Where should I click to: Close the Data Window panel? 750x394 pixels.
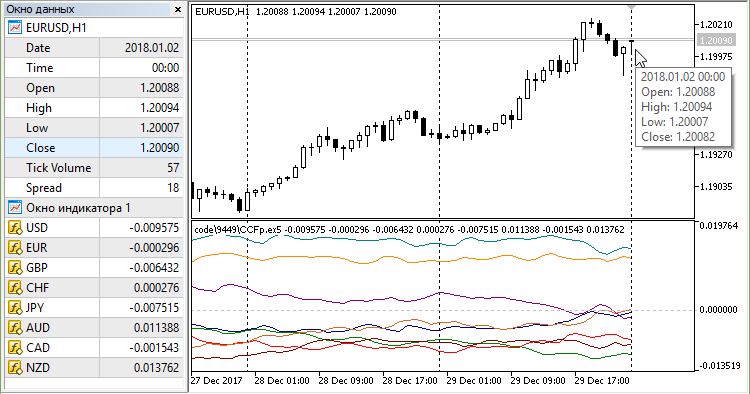coord(178,10)
